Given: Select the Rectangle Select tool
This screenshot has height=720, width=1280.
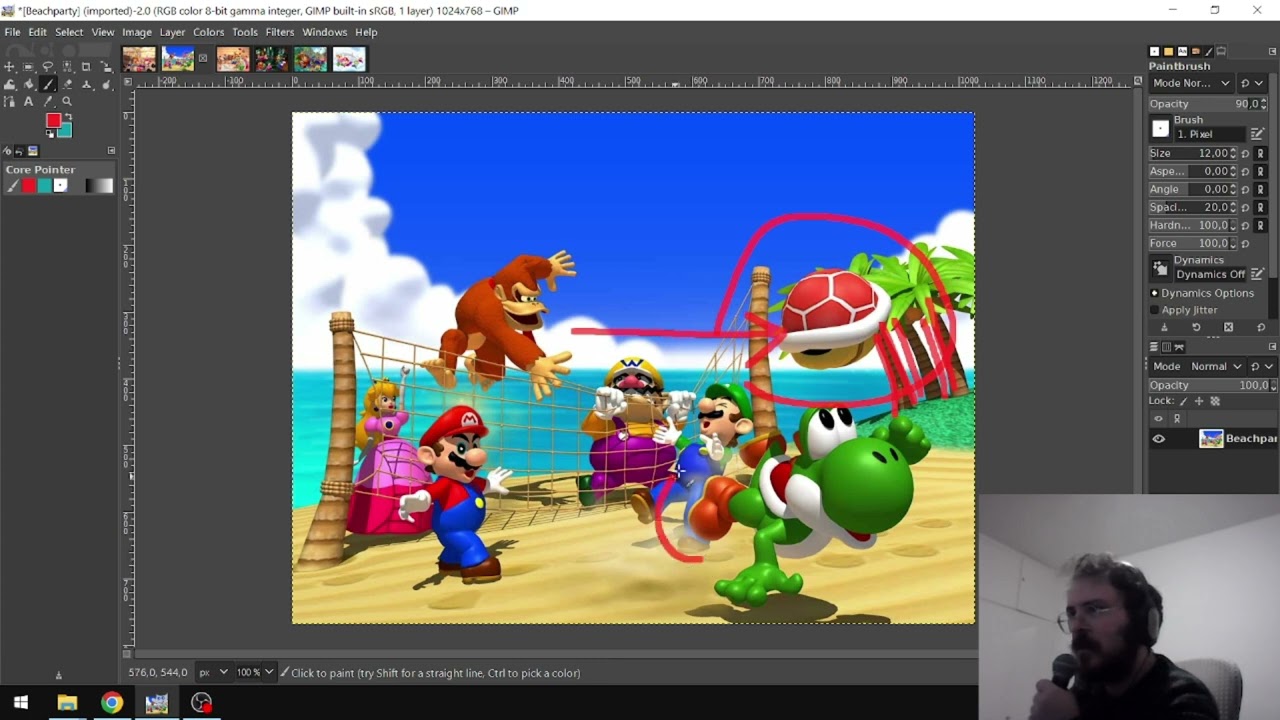Looking at the screenshot, I should [x=28, y=67].
